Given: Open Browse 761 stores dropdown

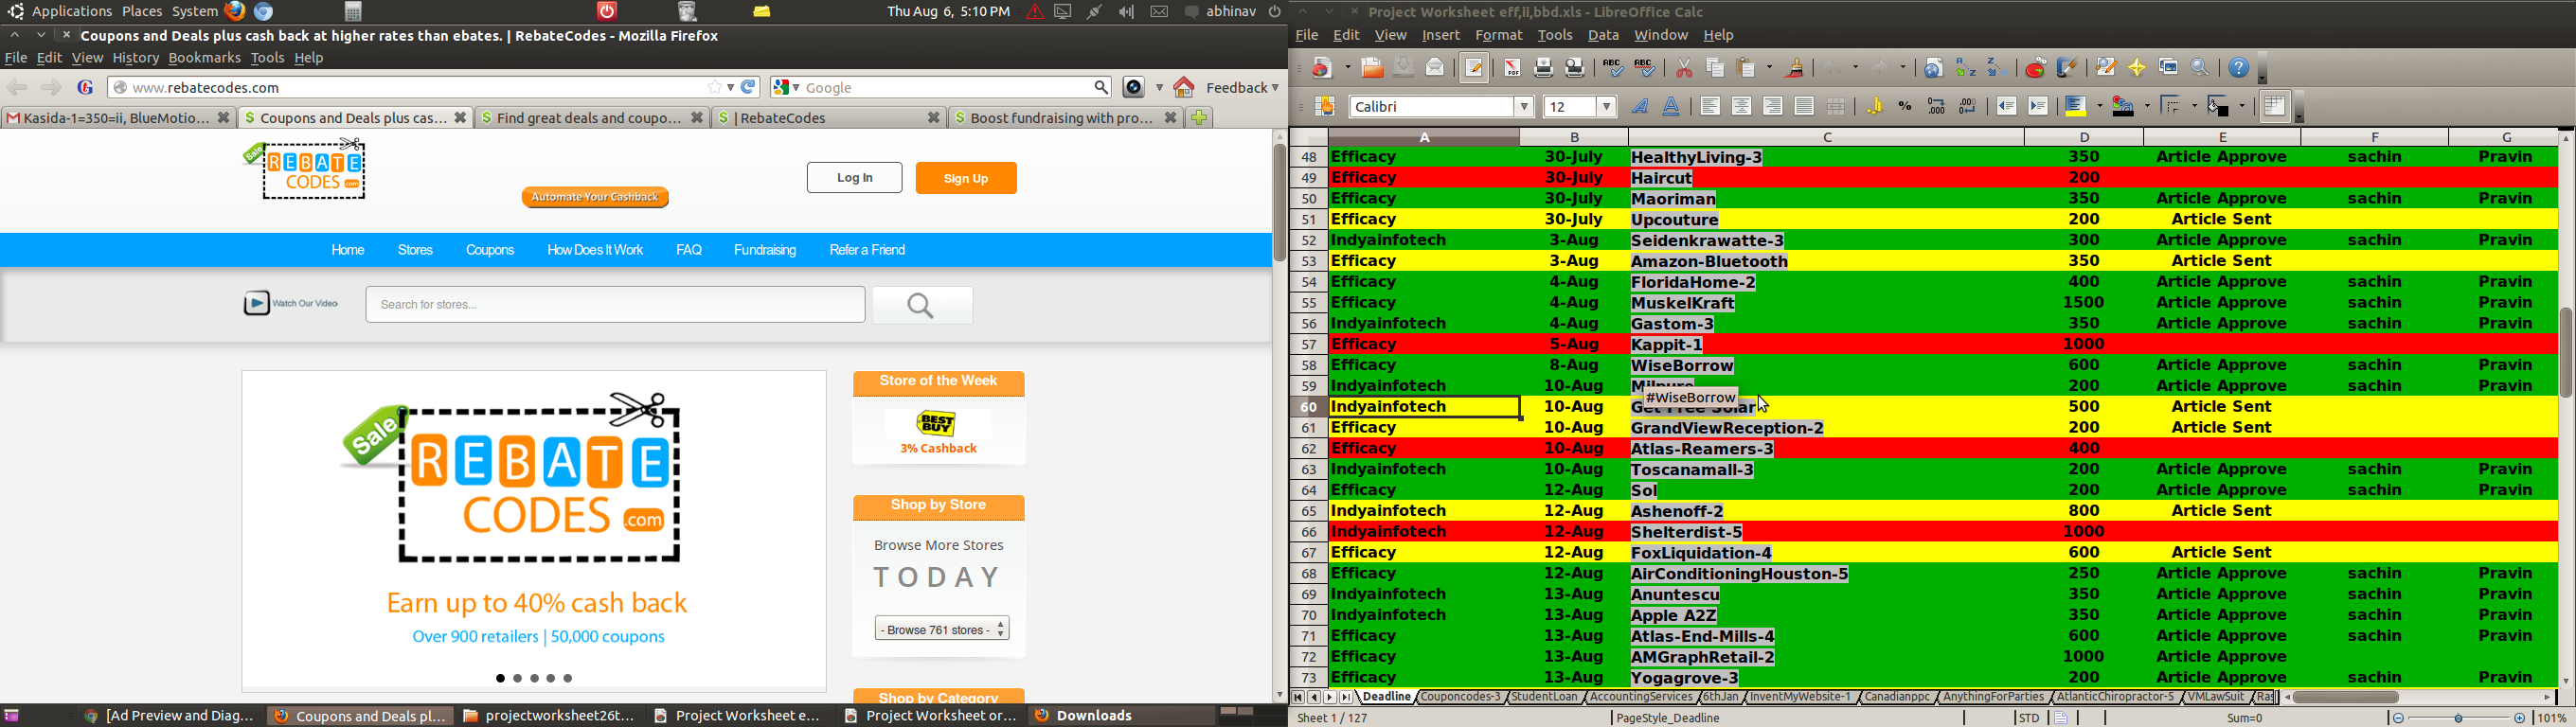Looking at the screenshot, I should click(x=942, y=629).
